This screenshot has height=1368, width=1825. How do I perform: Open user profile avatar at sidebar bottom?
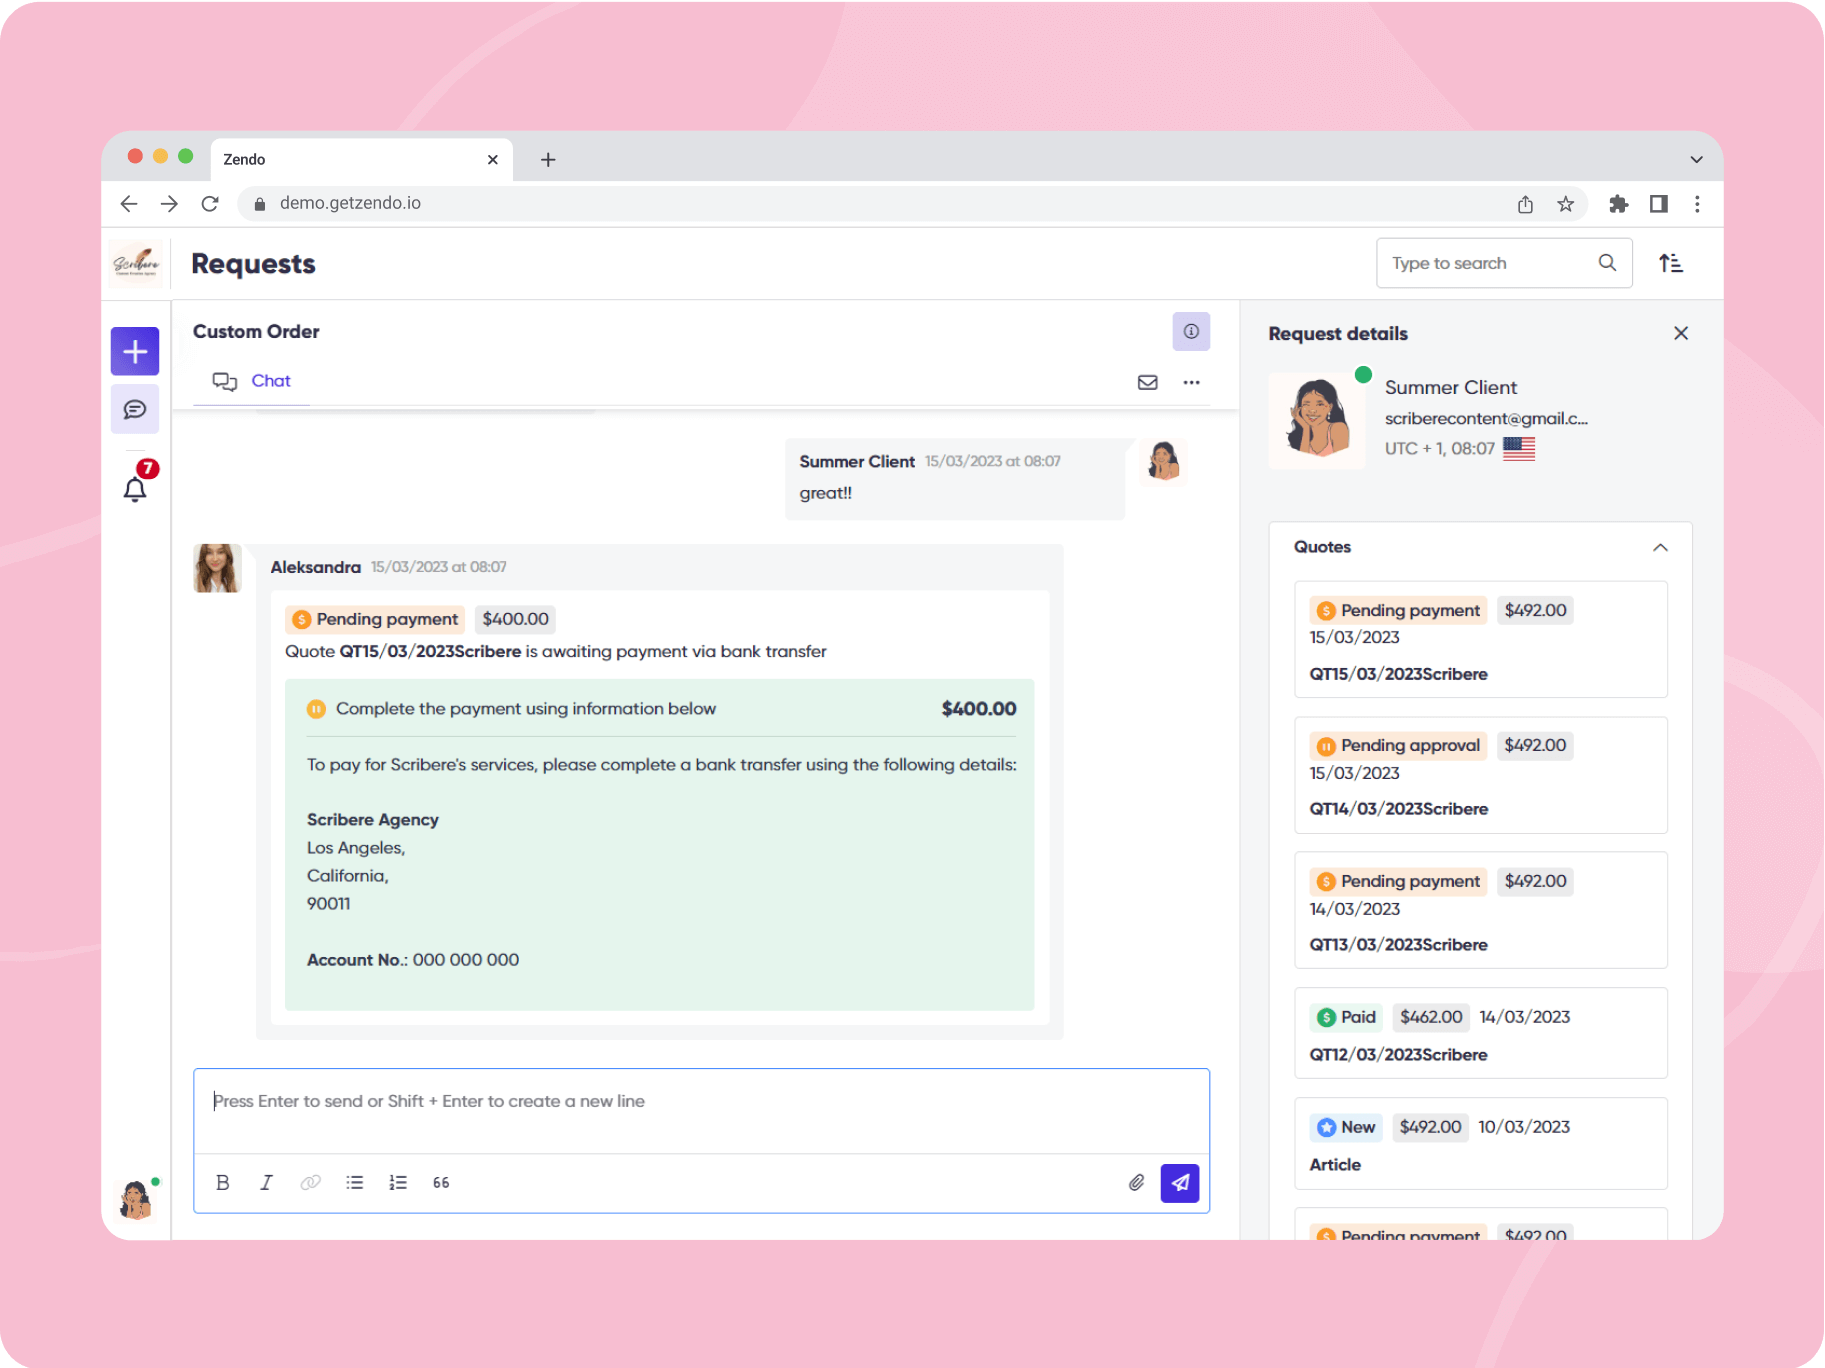pyautogui.click(x=135, y=1199)
